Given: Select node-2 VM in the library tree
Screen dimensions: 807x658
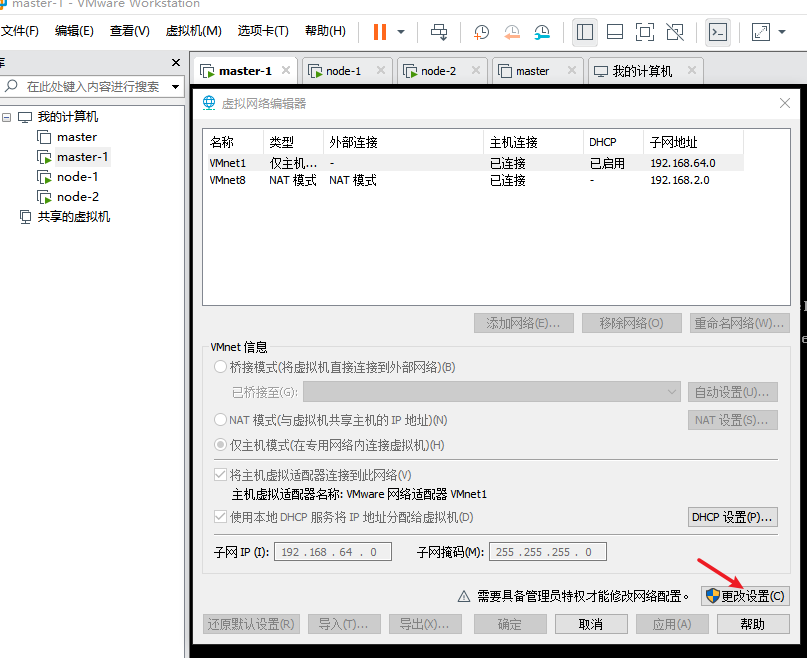Looking at the screenshot, I should pyautogui.click(x=78, y=197).
